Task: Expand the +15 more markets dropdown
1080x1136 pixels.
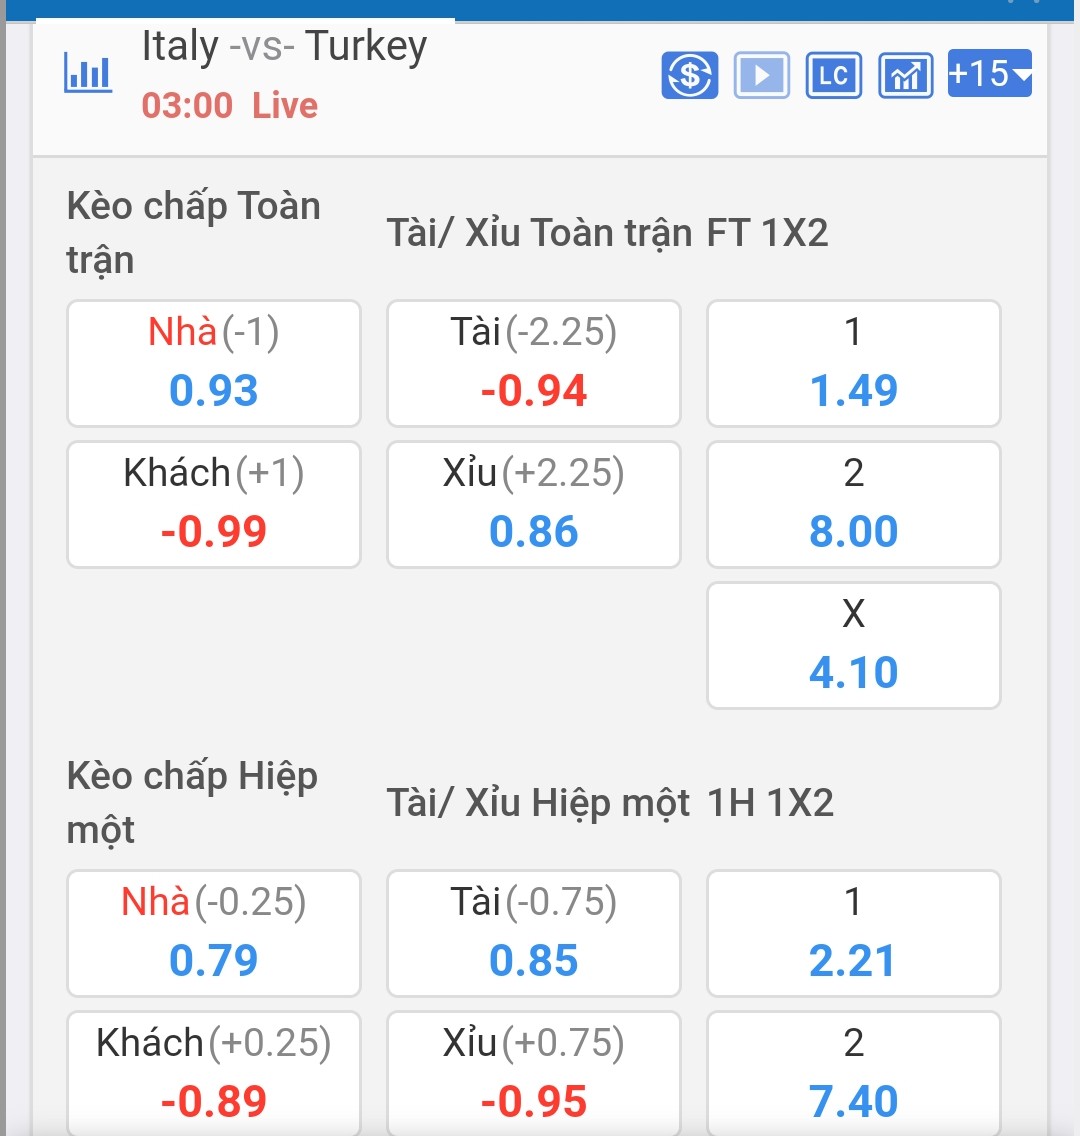Action: pyautogui.click(x=989, y=74)
